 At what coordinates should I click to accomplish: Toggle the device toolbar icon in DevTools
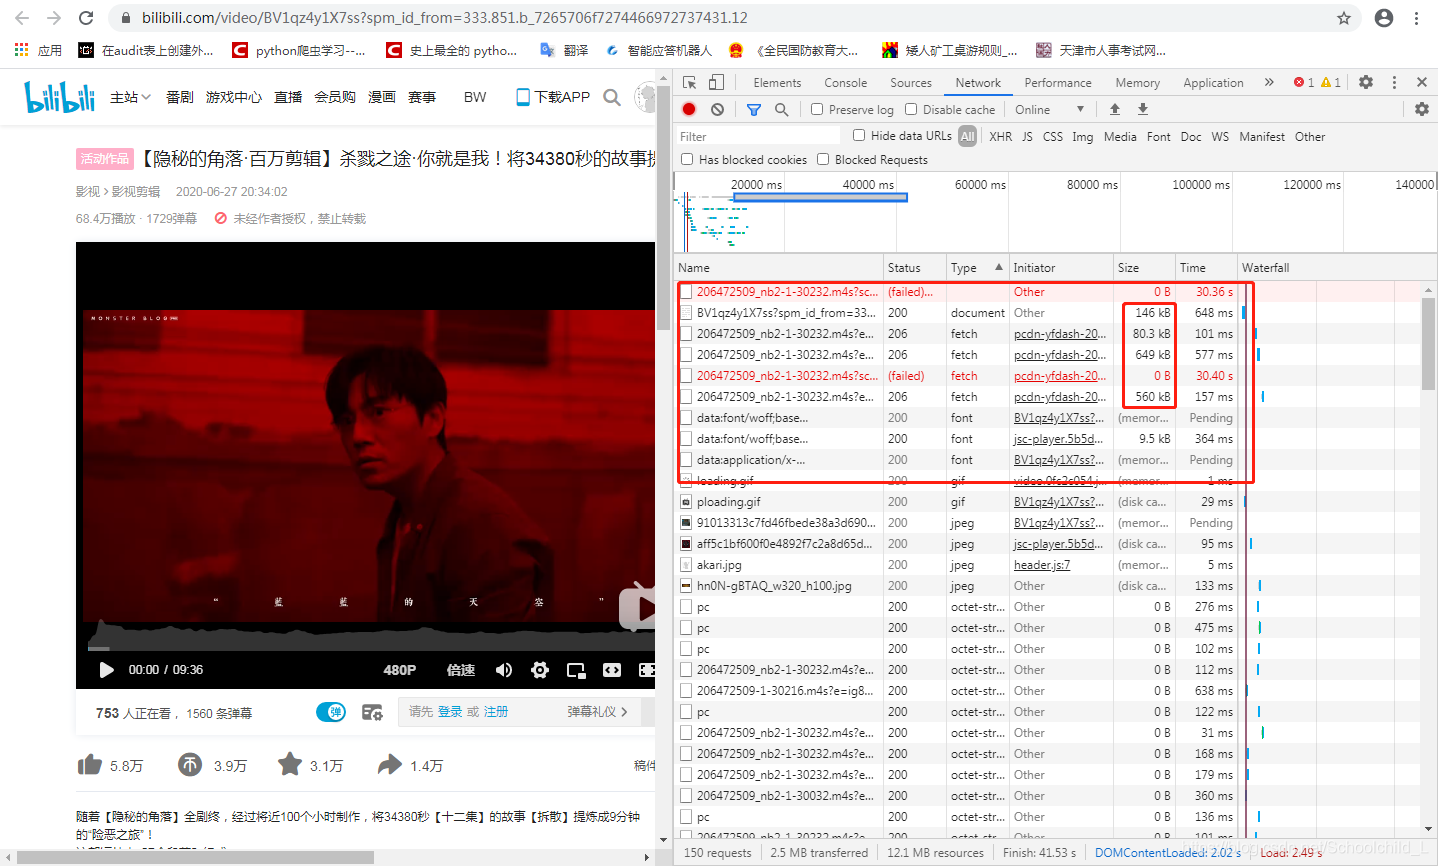click(x=716, y=82)
